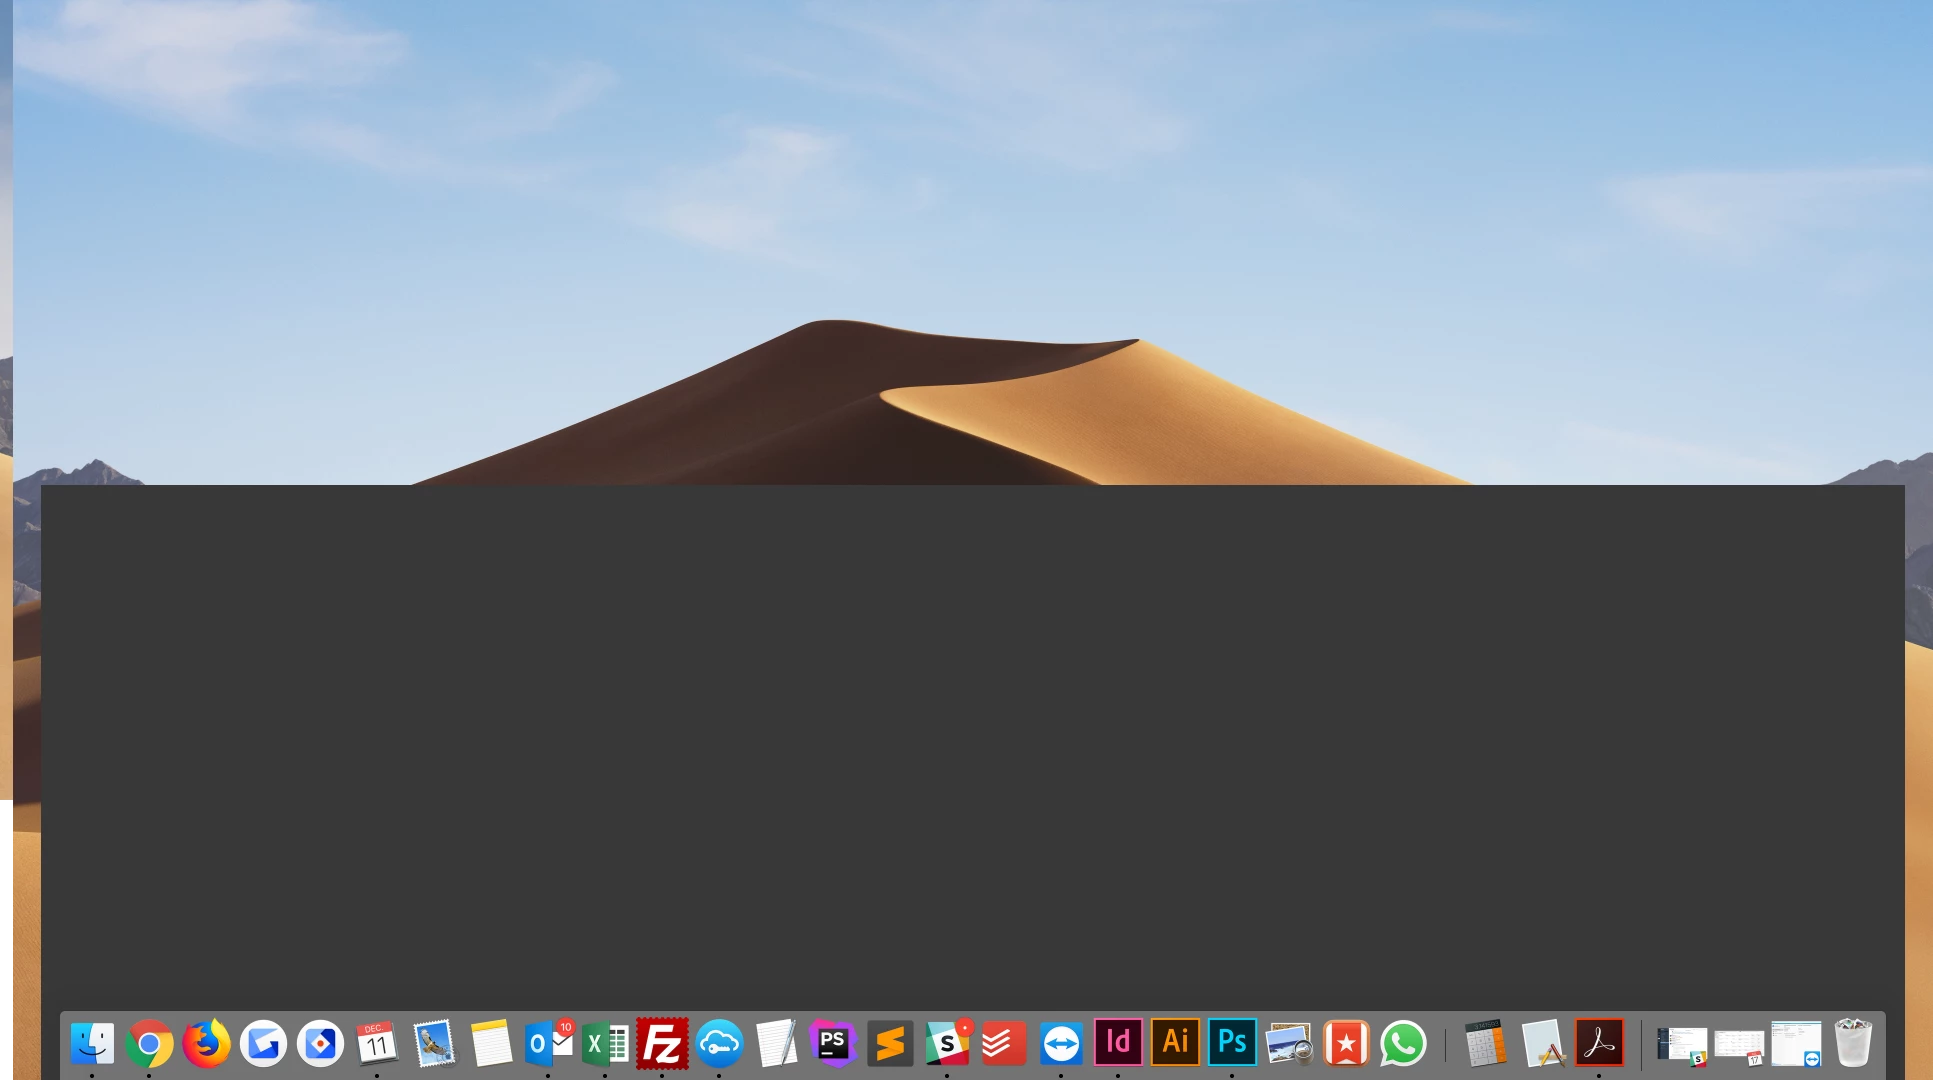The image size is (1933, 1080).
Task: Restore minimized Slack window thumbnail
Action: coord(1682,1045)
